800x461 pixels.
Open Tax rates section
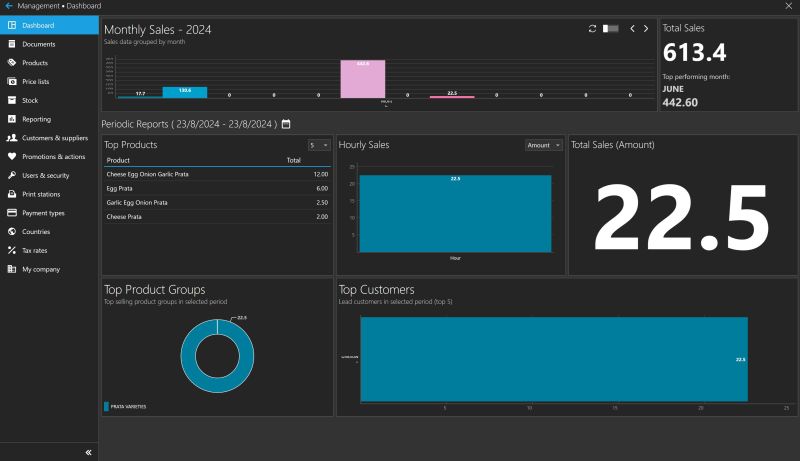(34, 250)
